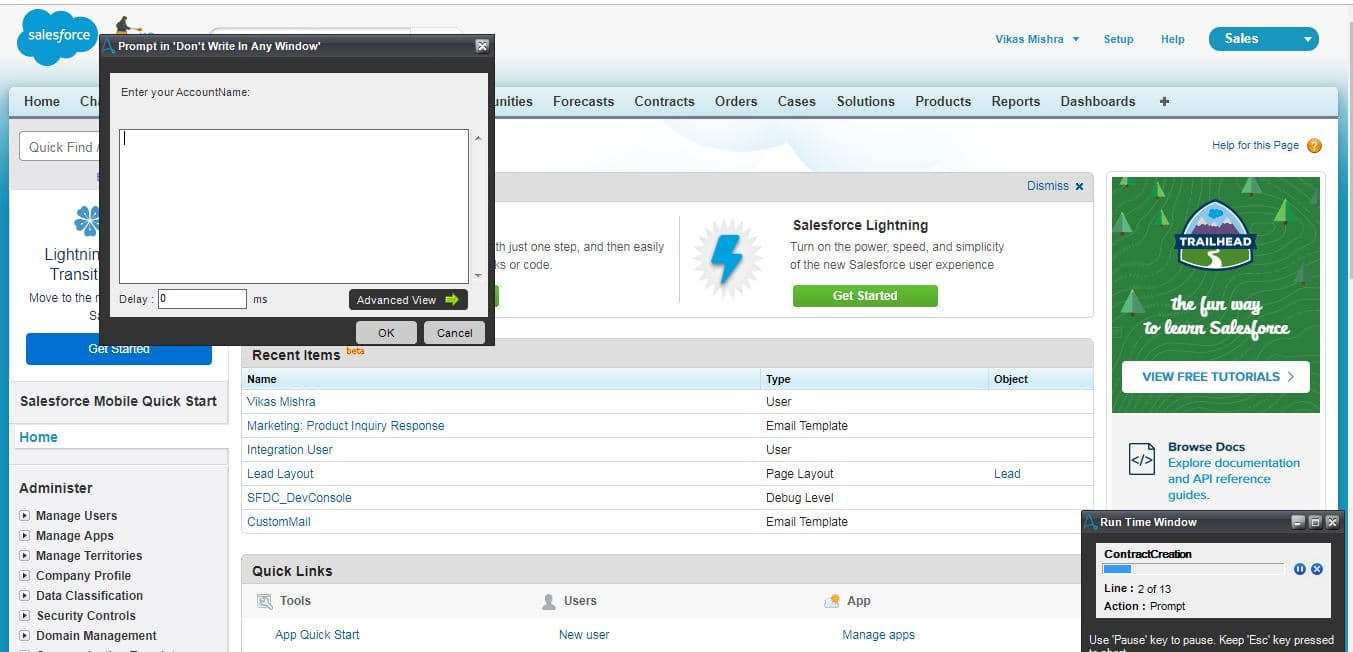Click the blue Get Started button in sidebar
Screen dimensions: 1353x652
click(x=119, y=349)
